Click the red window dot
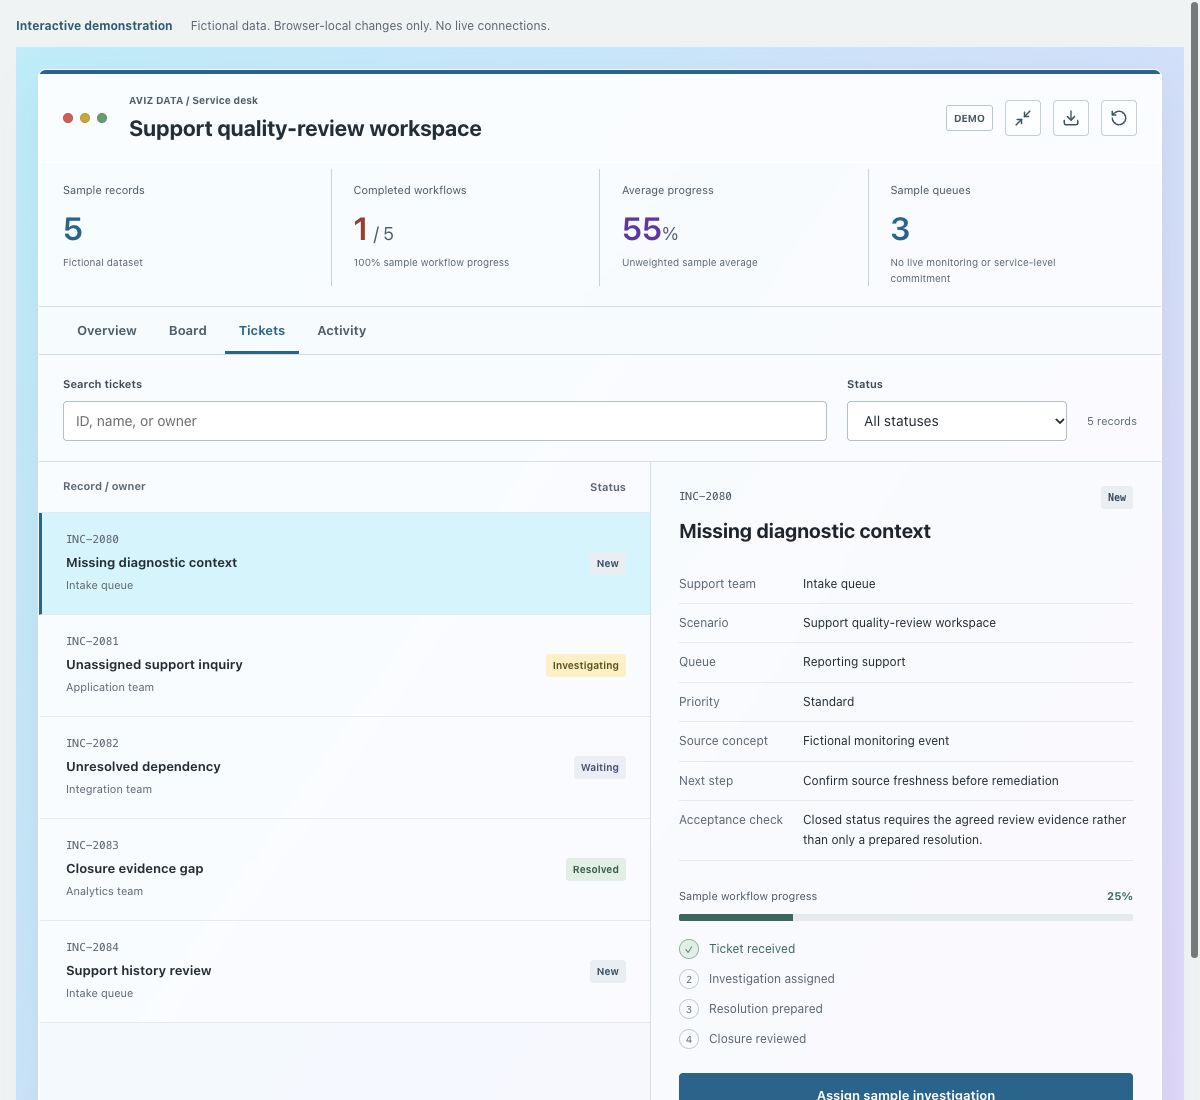 point(68,118)
